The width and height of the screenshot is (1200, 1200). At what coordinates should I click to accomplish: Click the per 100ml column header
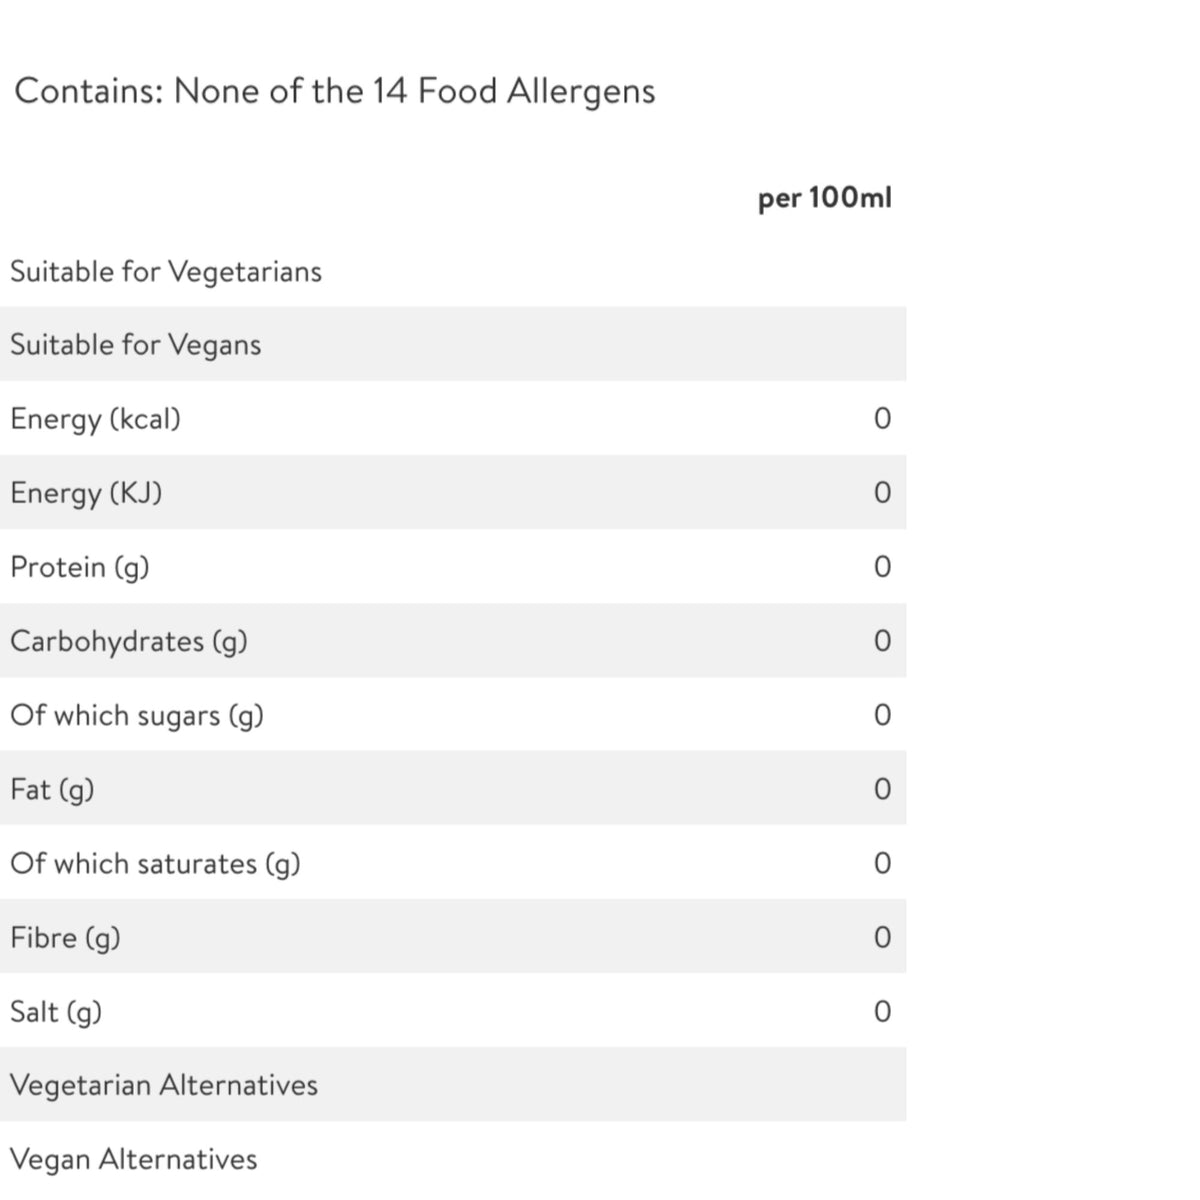point(825,198)
